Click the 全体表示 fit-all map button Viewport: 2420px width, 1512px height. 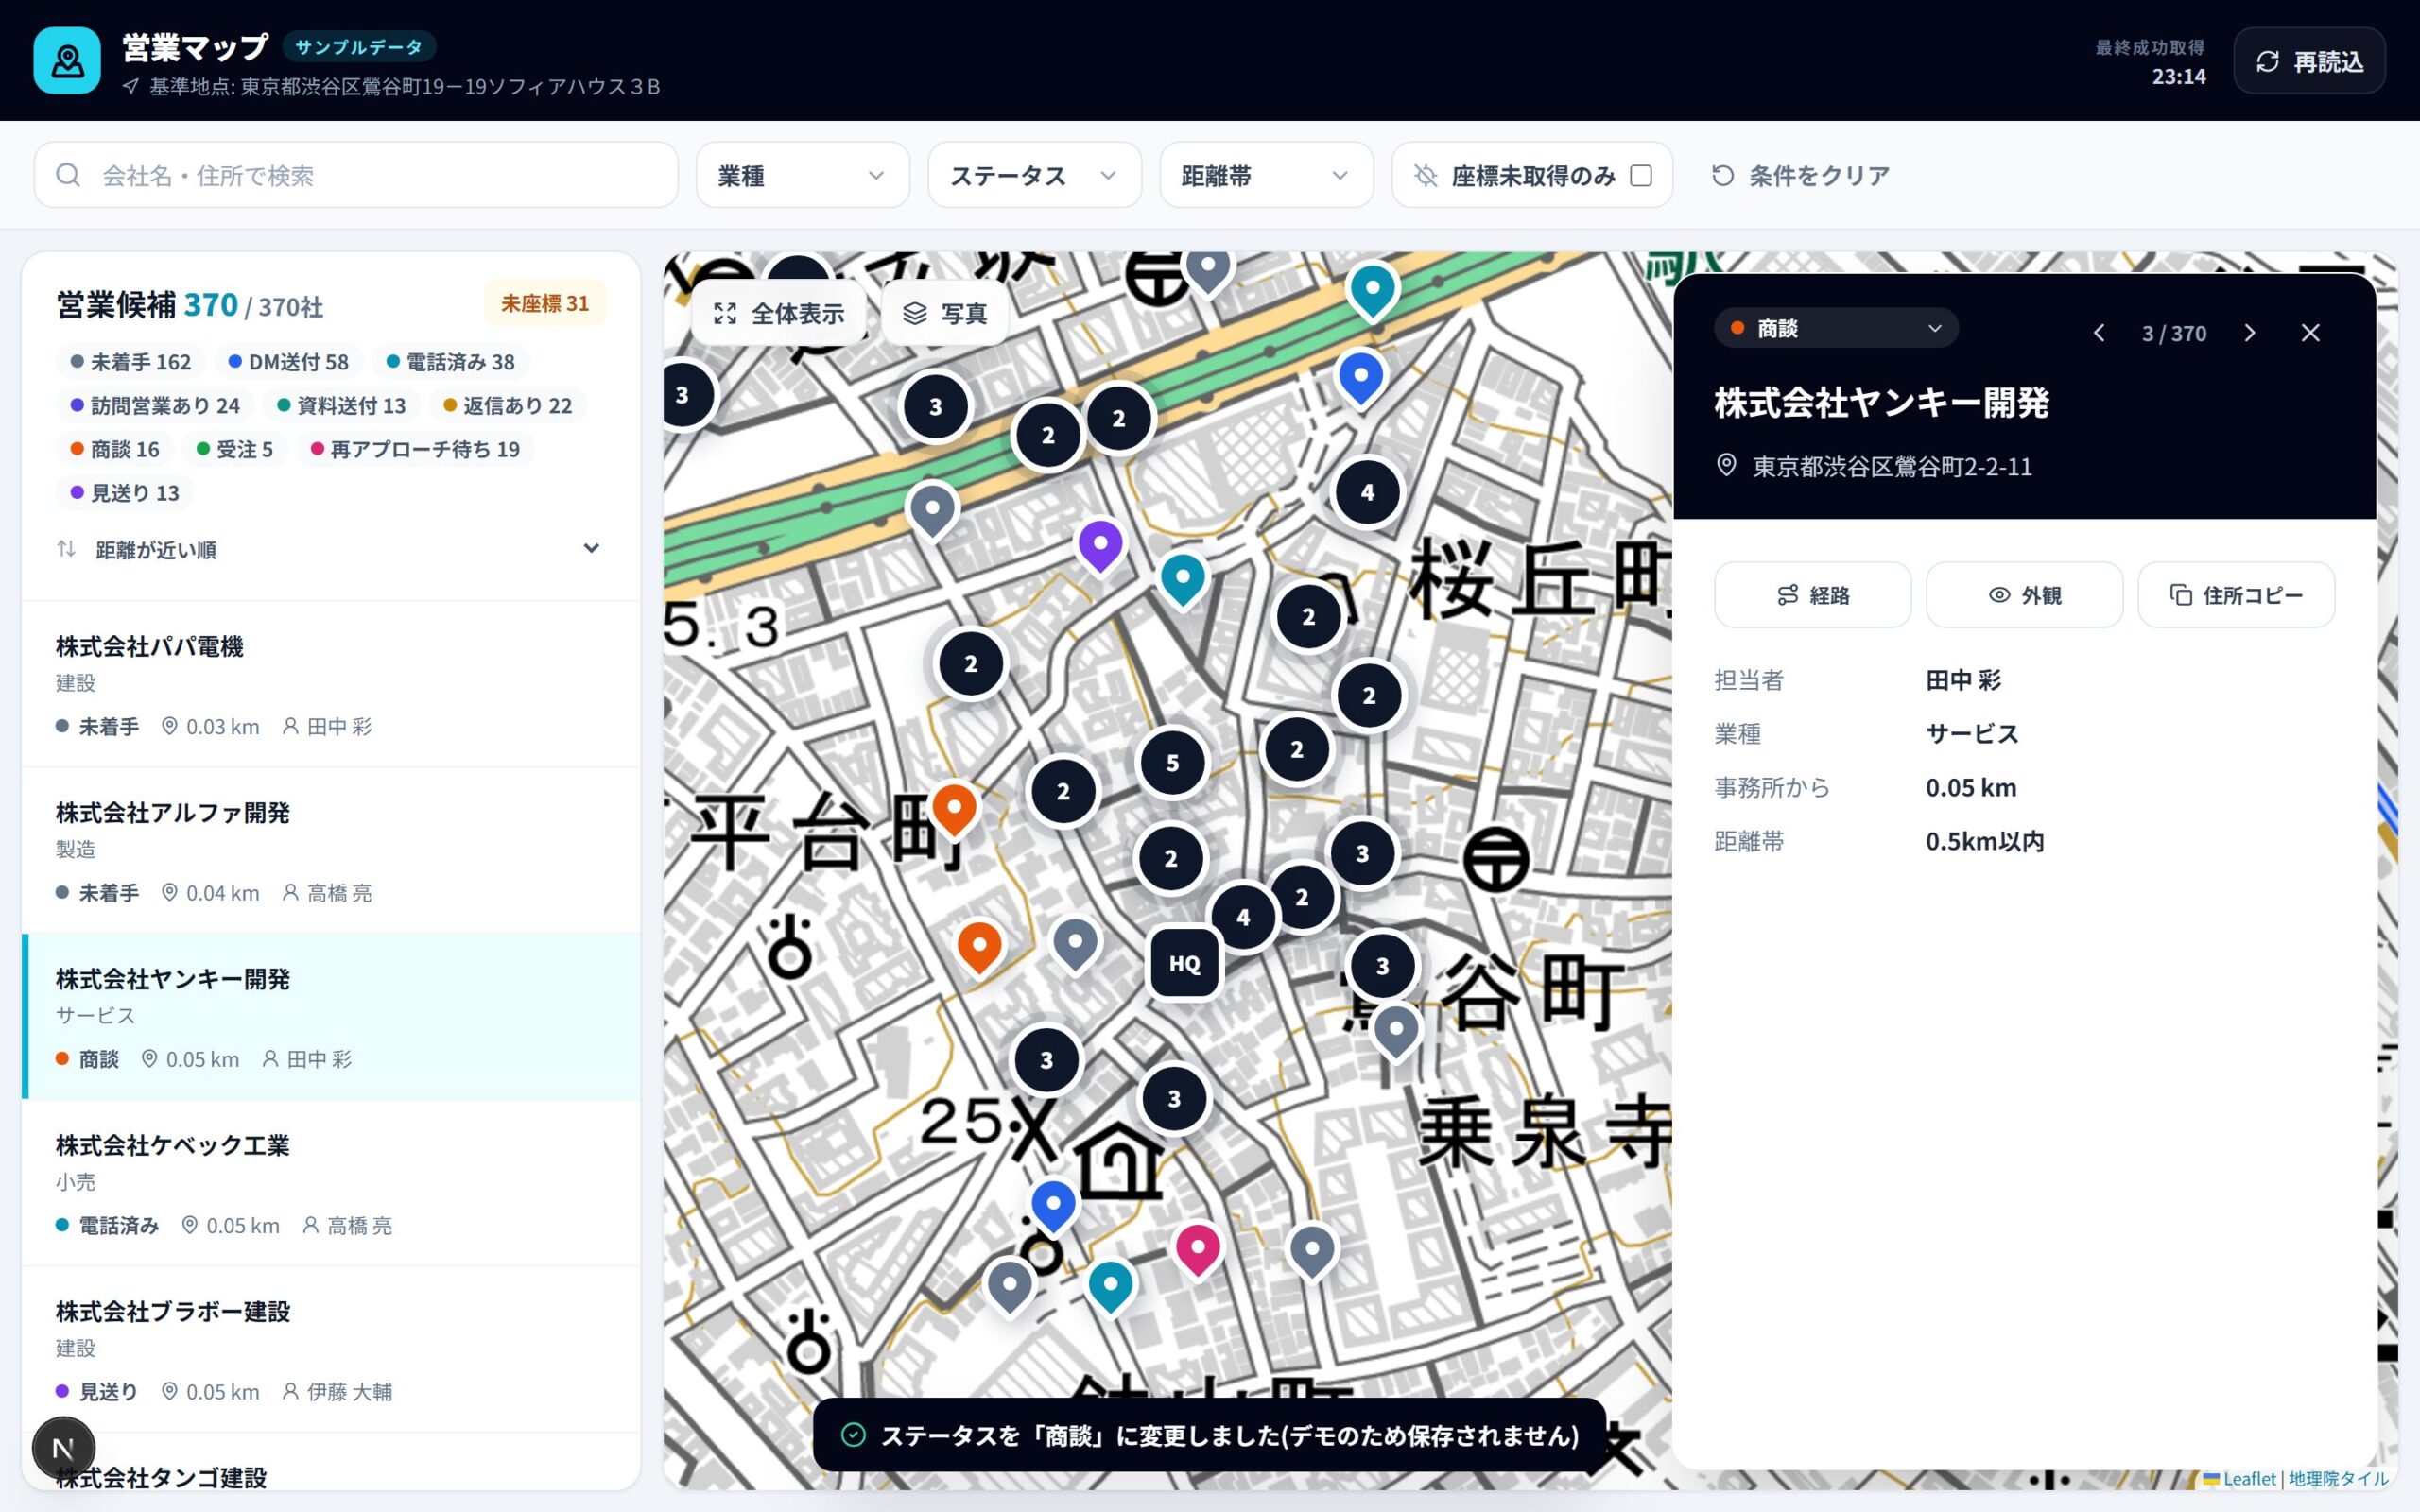(779, 314)
